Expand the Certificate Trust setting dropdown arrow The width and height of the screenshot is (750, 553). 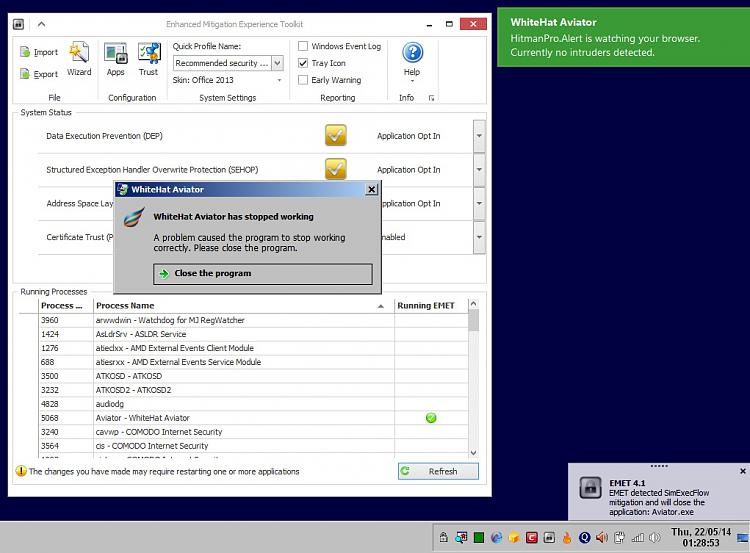(479, 237)
